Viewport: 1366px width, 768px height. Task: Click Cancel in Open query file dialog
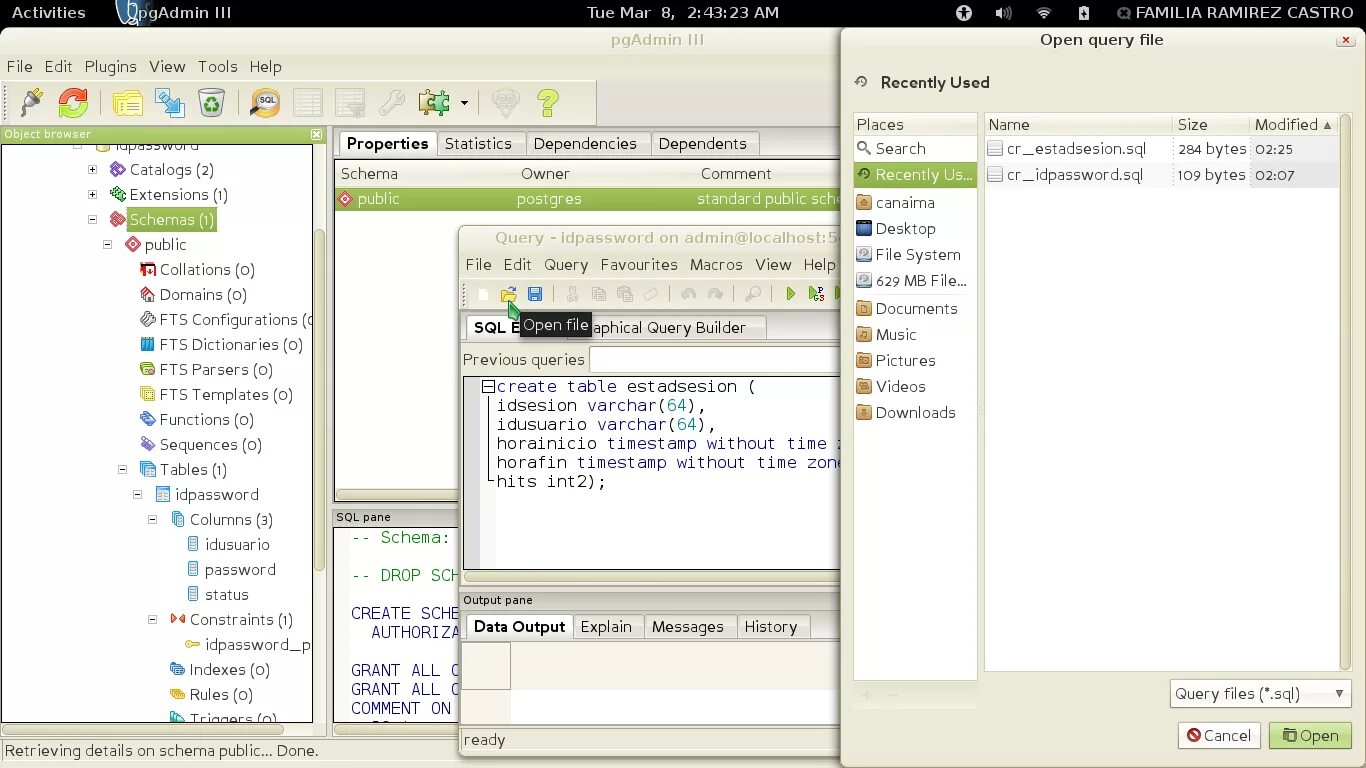click(x=1218, y=736)
